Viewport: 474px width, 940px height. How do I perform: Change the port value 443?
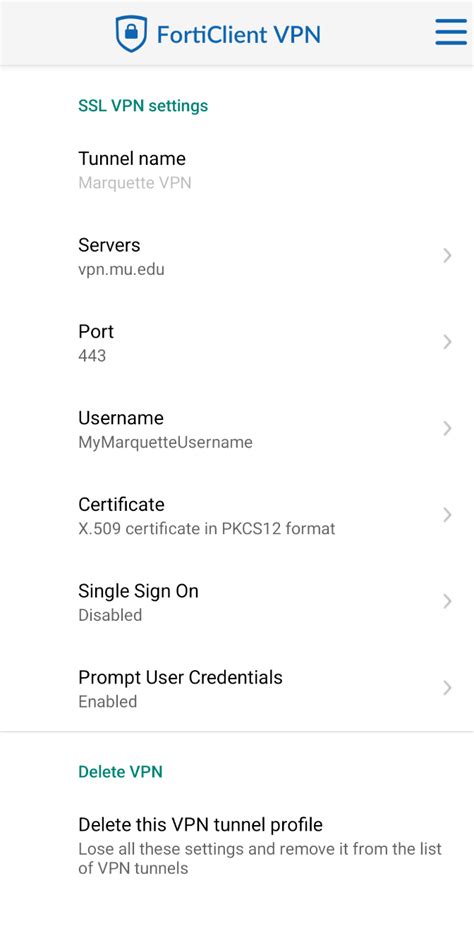pyautogui.click(x=92, y=356)
